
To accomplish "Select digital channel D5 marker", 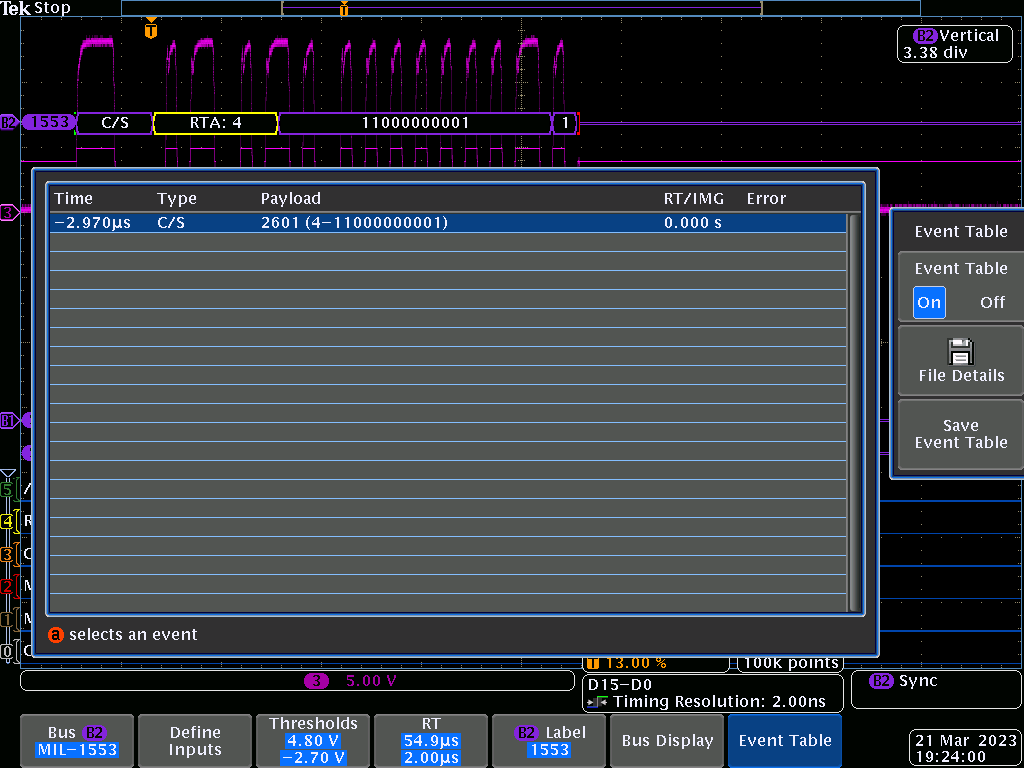I will (x=7, y=488).
